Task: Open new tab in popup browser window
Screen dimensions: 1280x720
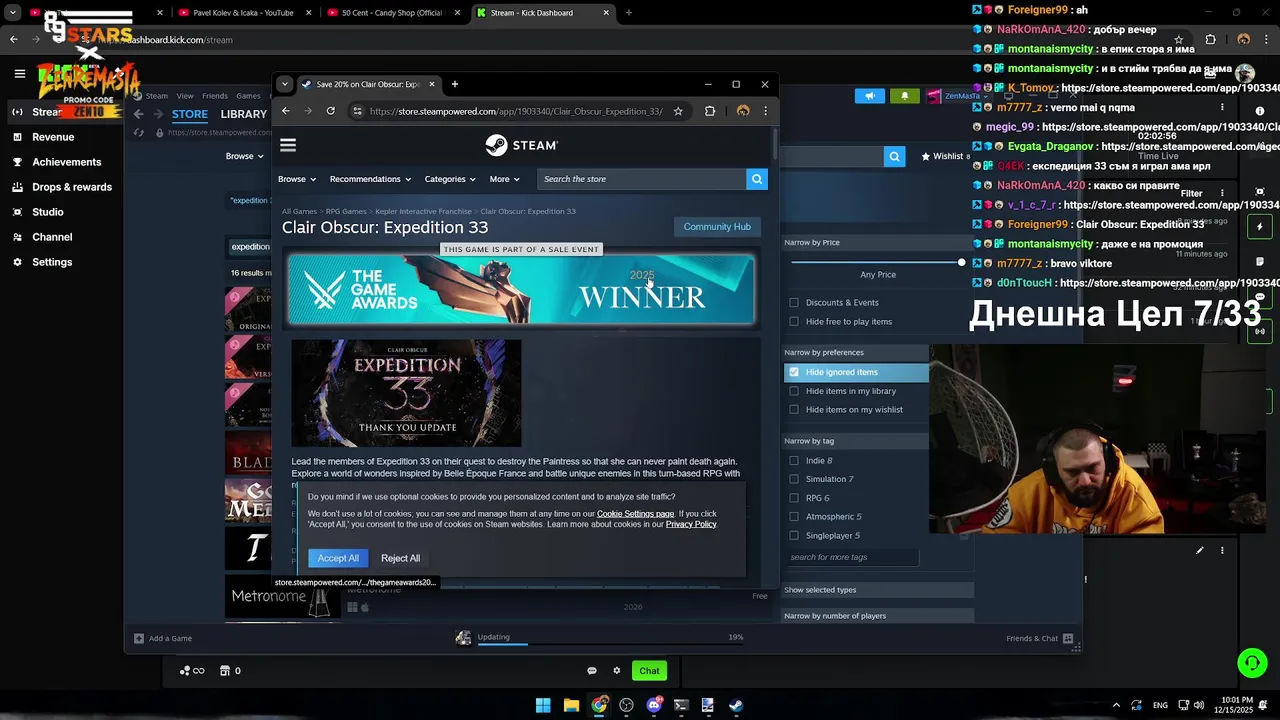Action: click(454, 84)
